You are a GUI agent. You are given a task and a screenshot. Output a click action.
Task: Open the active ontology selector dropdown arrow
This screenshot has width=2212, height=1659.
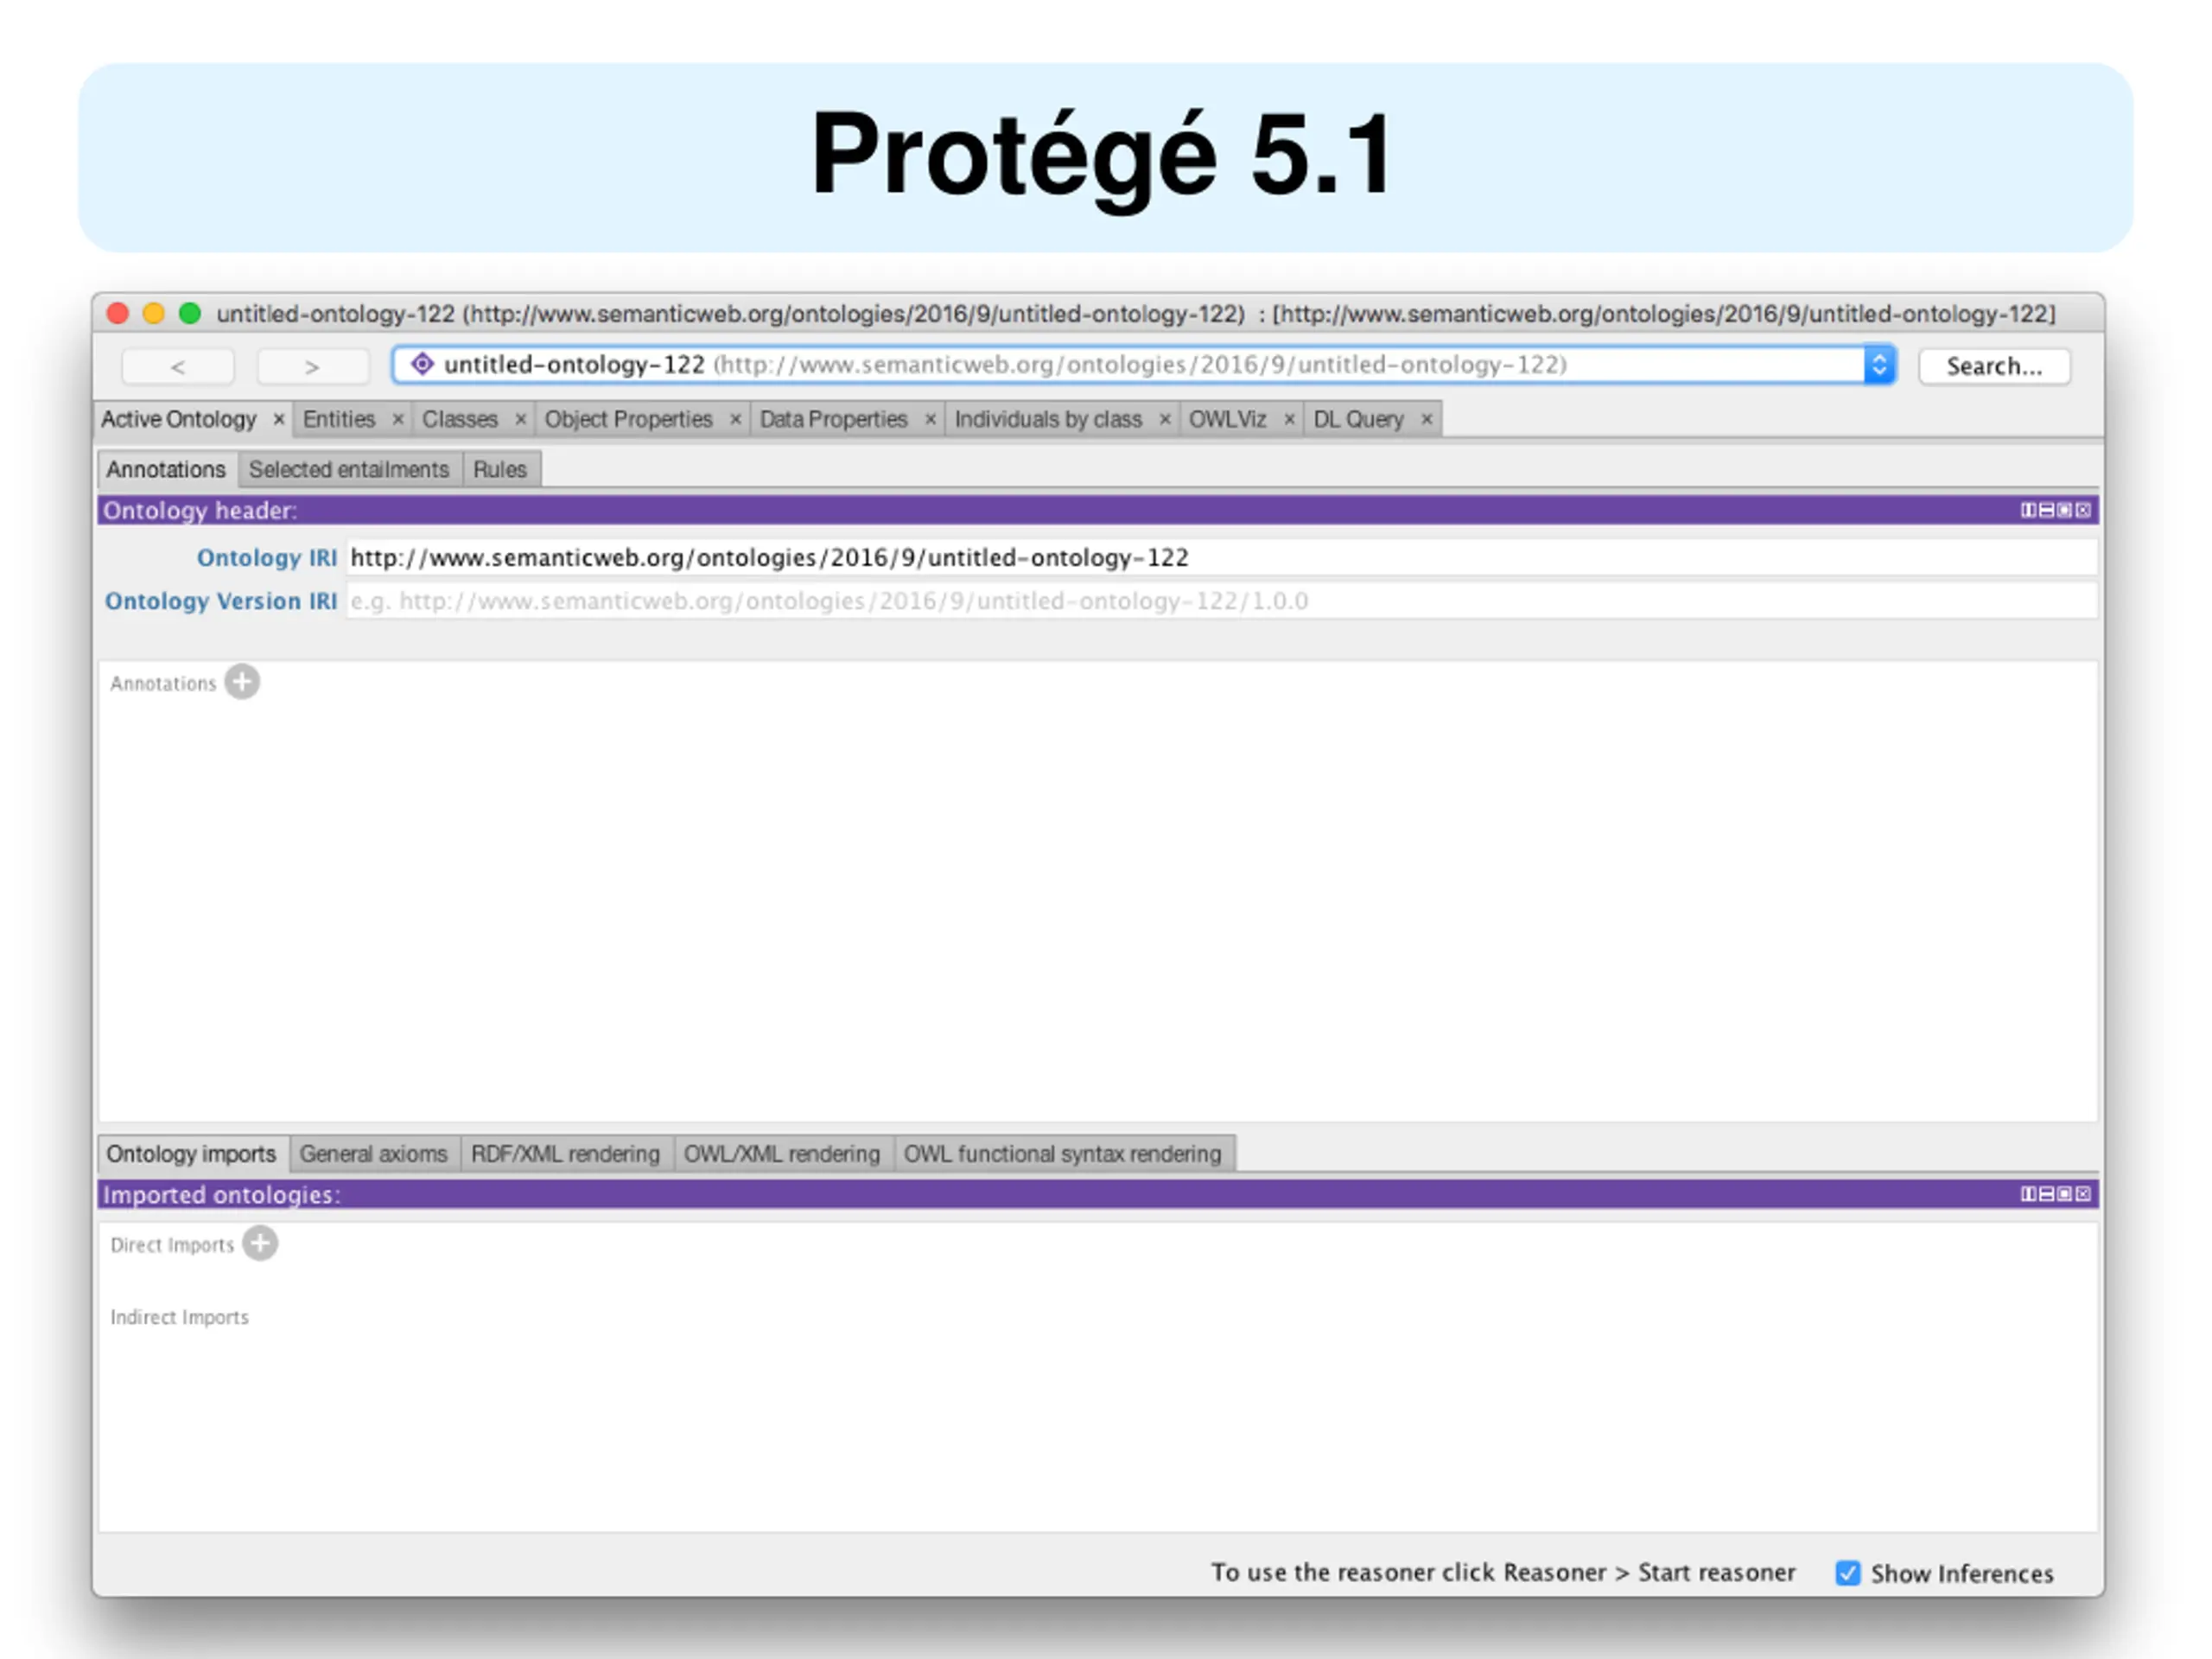(1879, 365)
